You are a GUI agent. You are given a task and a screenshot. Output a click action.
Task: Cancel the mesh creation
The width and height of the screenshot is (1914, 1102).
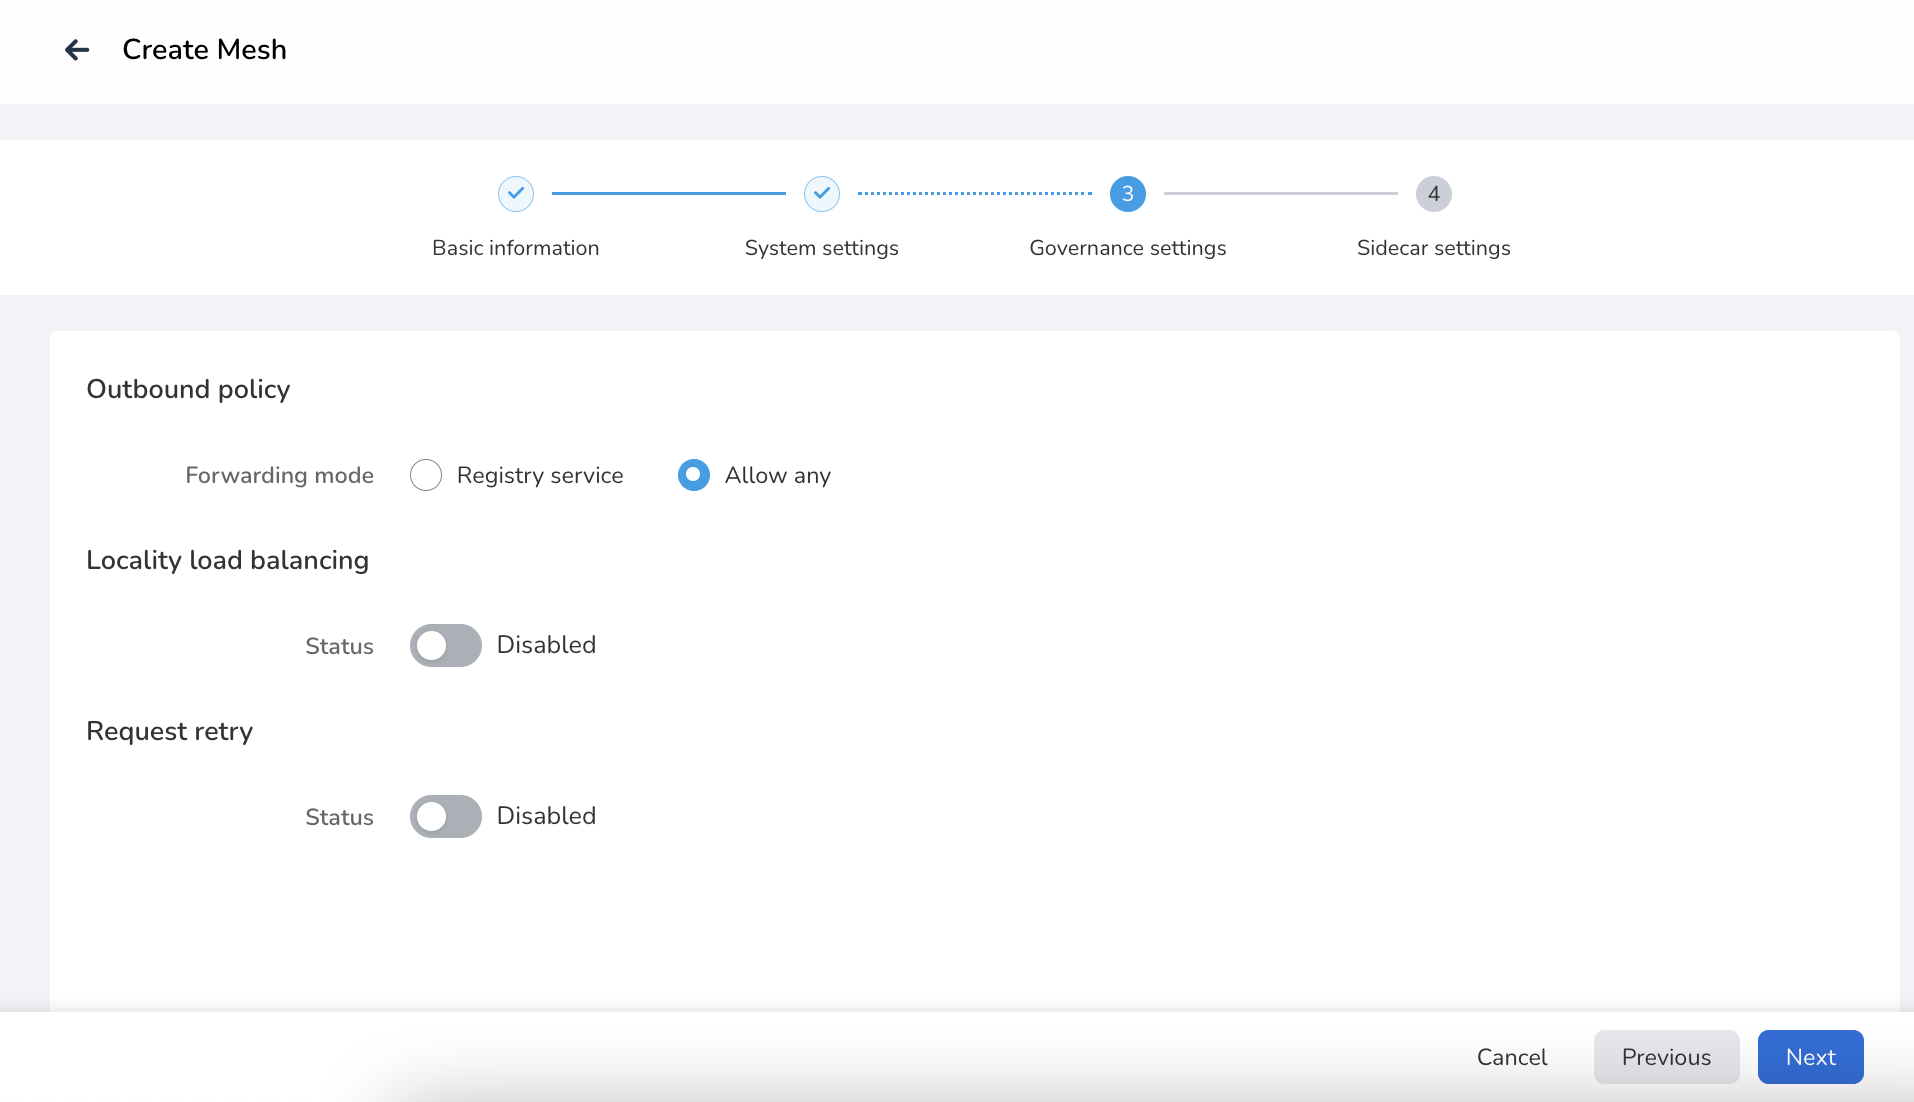pos(1512,1057)
